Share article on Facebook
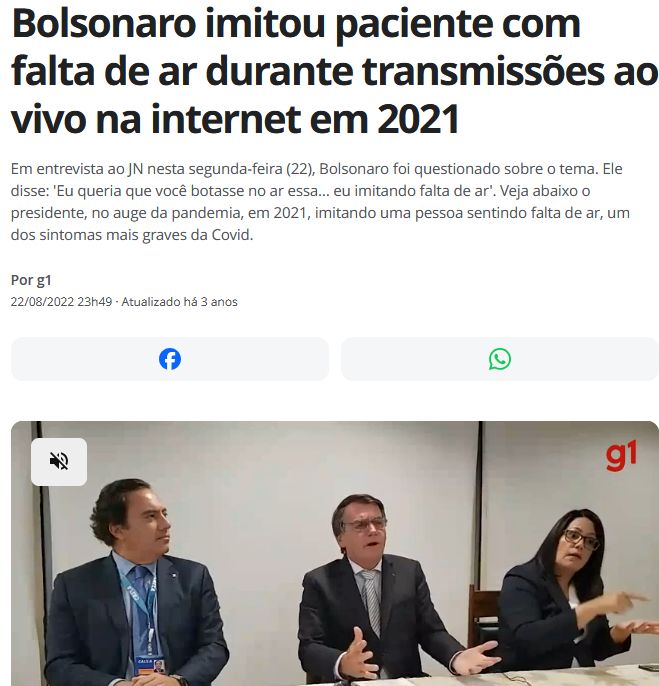Image resolution: width=659 pixels, height=686 pixels. [170, 359]
